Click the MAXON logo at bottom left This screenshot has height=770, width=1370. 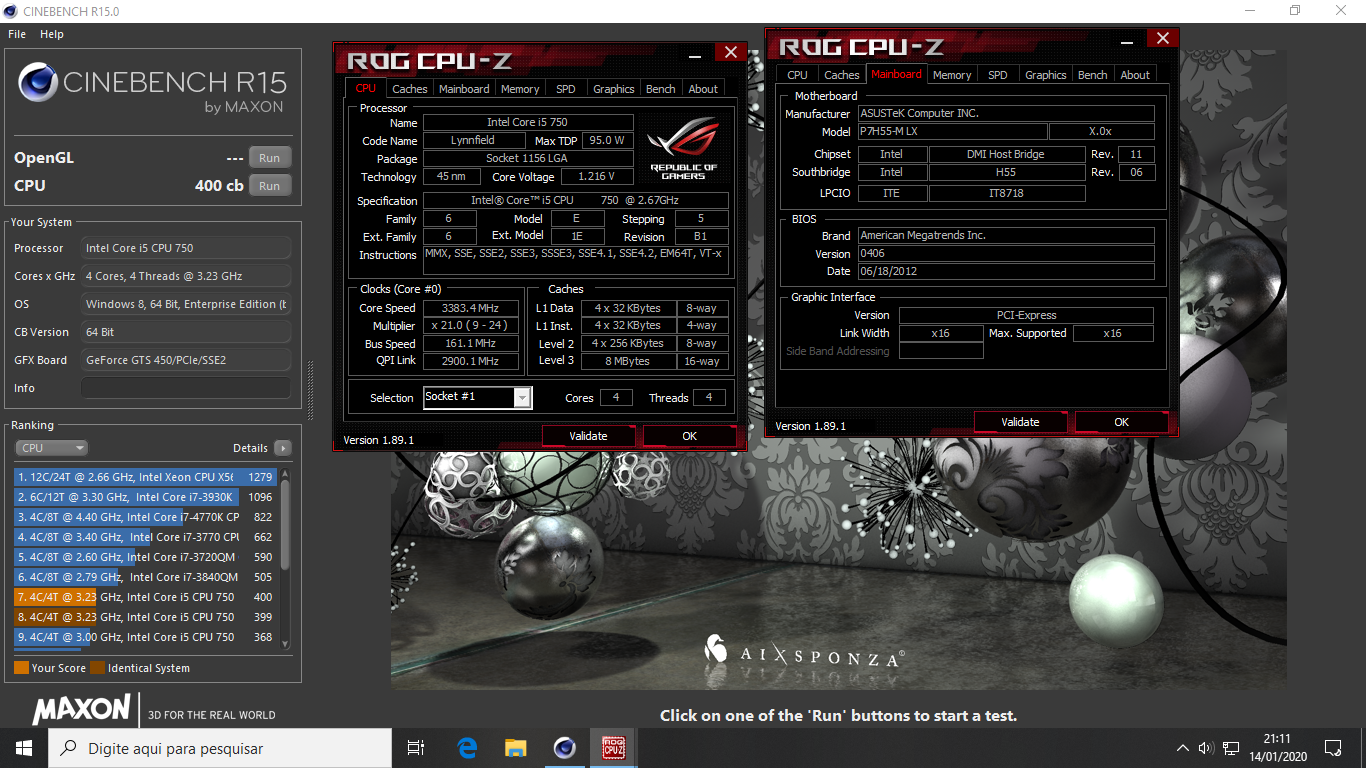click(82, 709)
